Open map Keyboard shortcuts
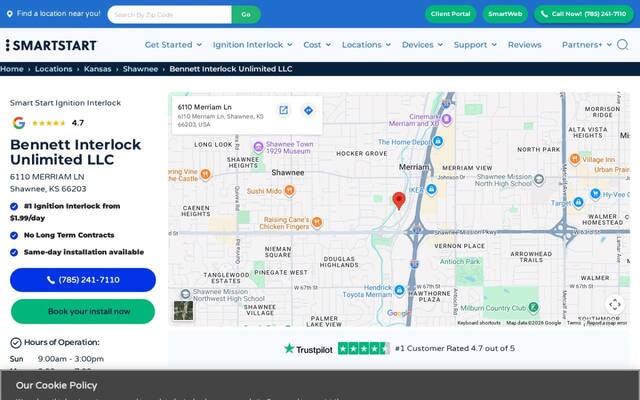Image resolution: width=640 pixels, height=400 pixels. coord(479,323)
